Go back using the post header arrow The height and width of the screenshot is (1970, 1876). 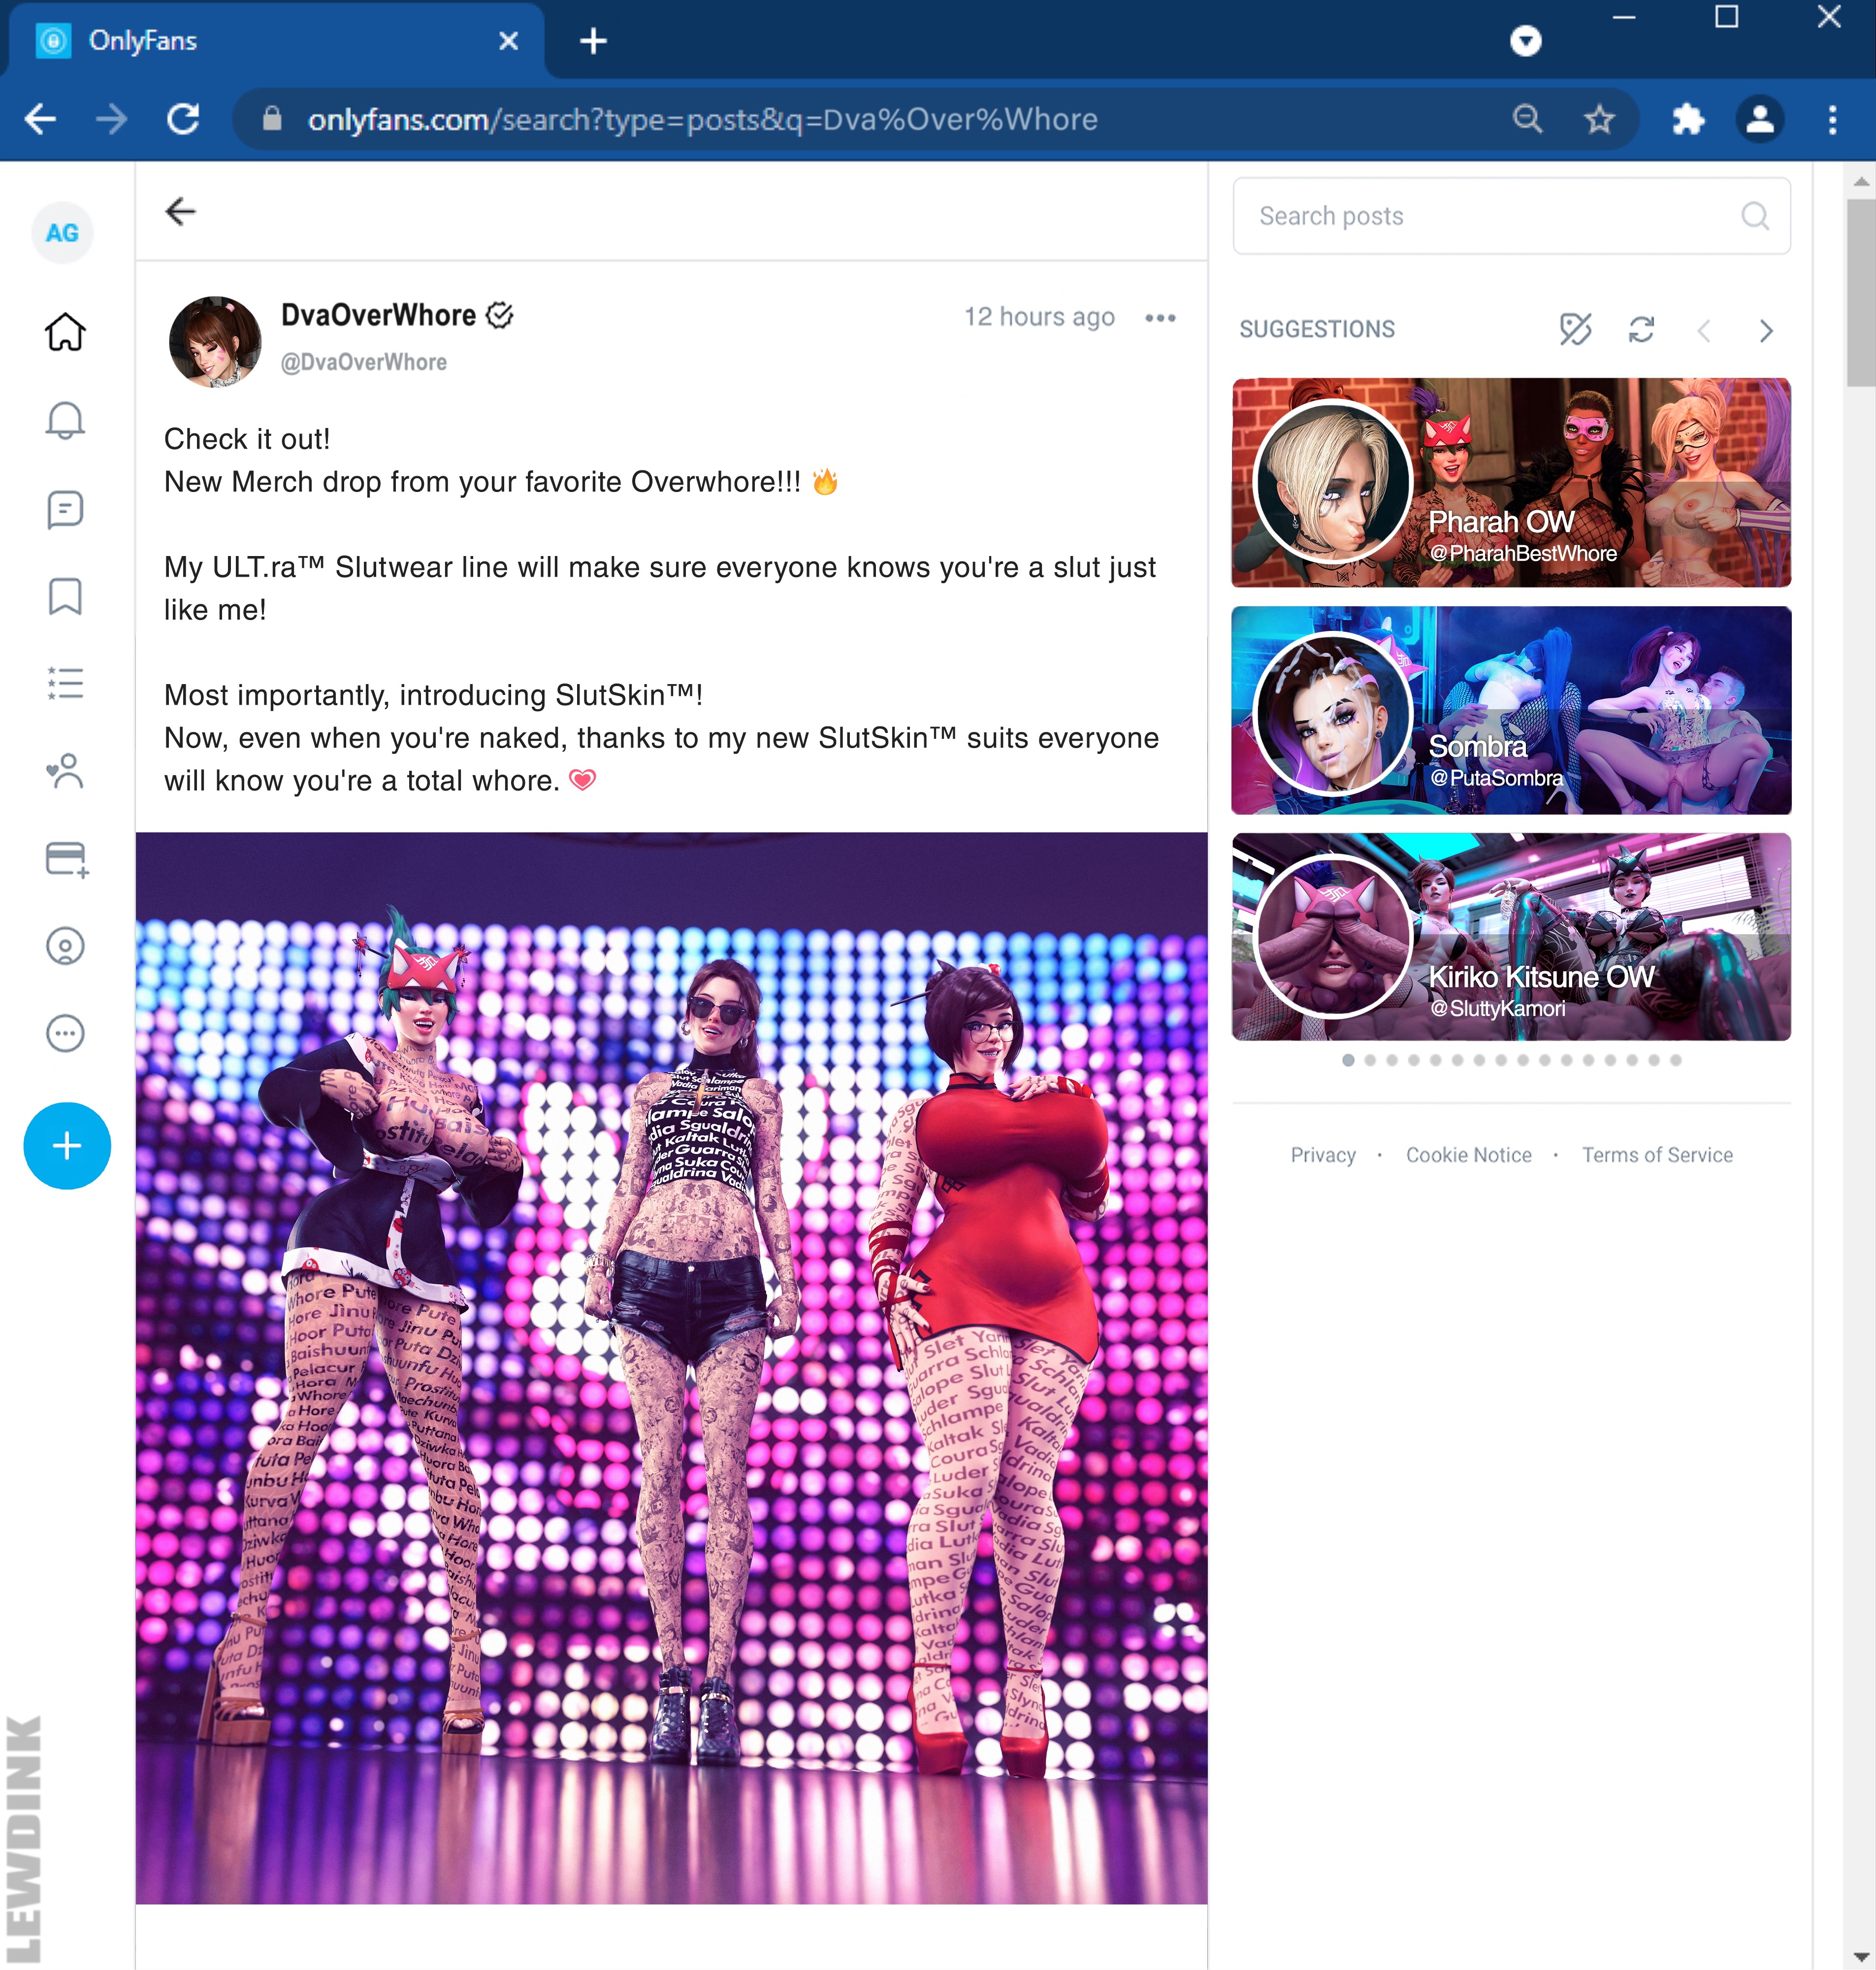tap(180, 212)
